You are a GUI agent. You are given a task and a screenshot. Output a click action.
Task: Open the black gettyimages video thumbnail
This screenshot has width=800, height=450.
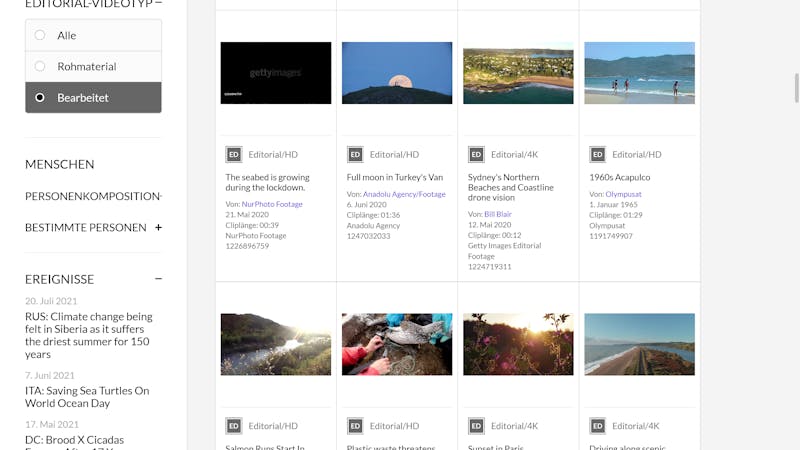276,73
